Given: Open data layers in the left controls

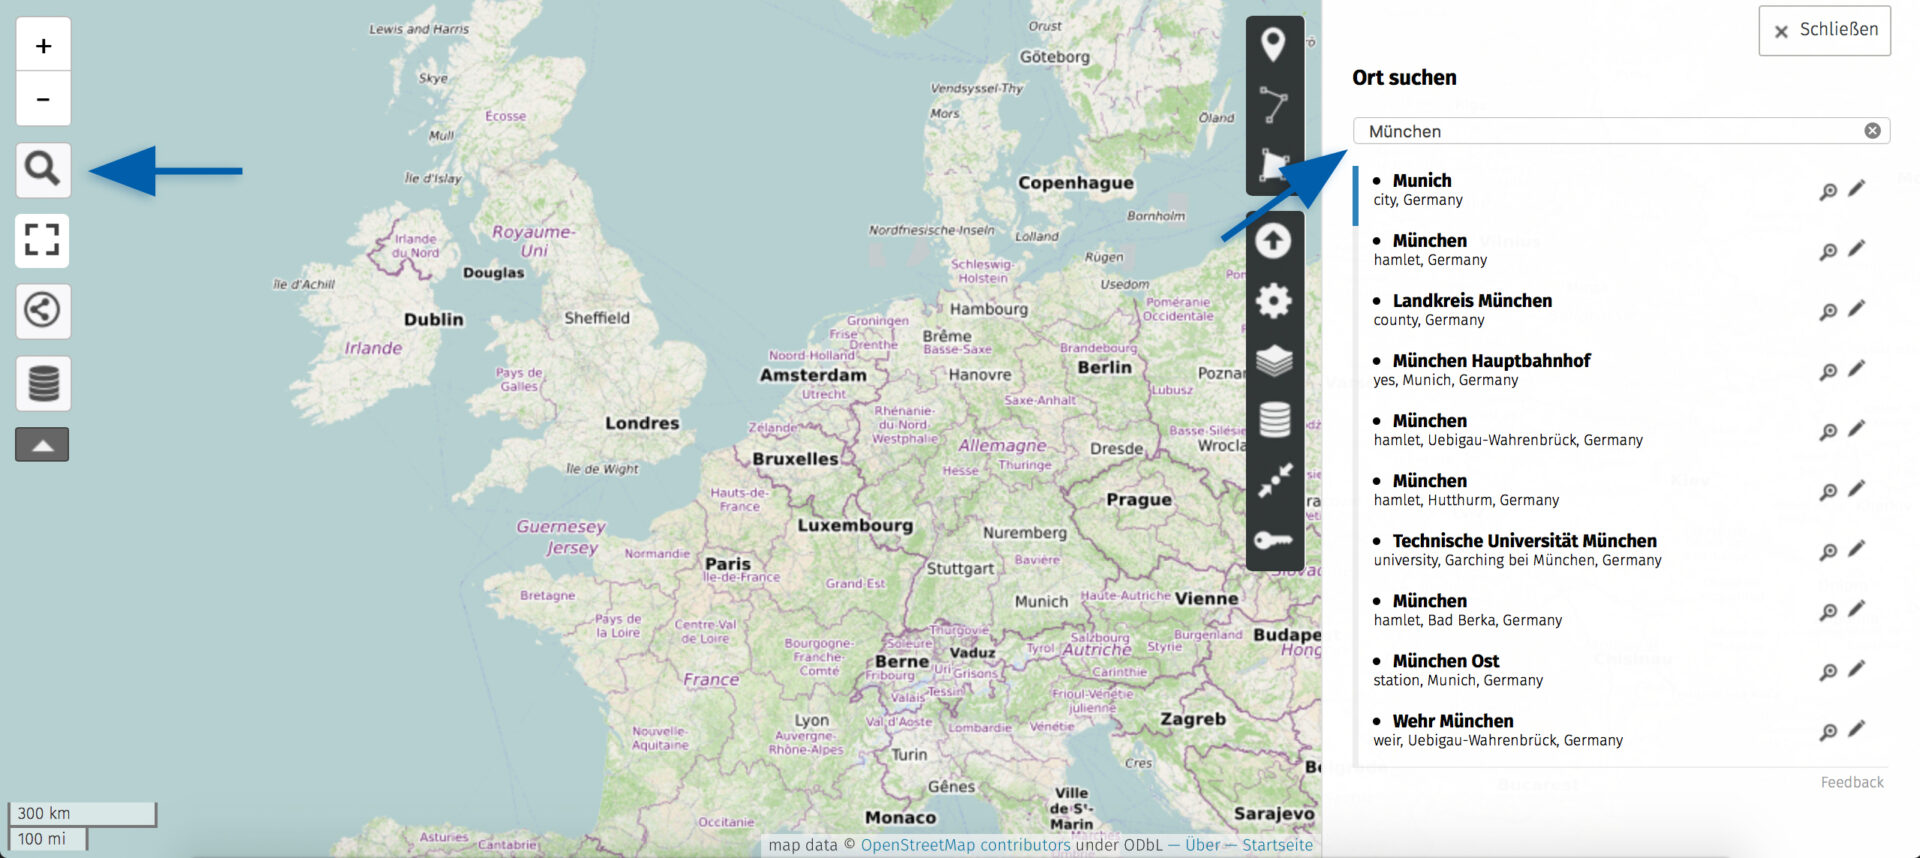Looking at the screenshot, I should pyautogui.click(x=43, y=383).
